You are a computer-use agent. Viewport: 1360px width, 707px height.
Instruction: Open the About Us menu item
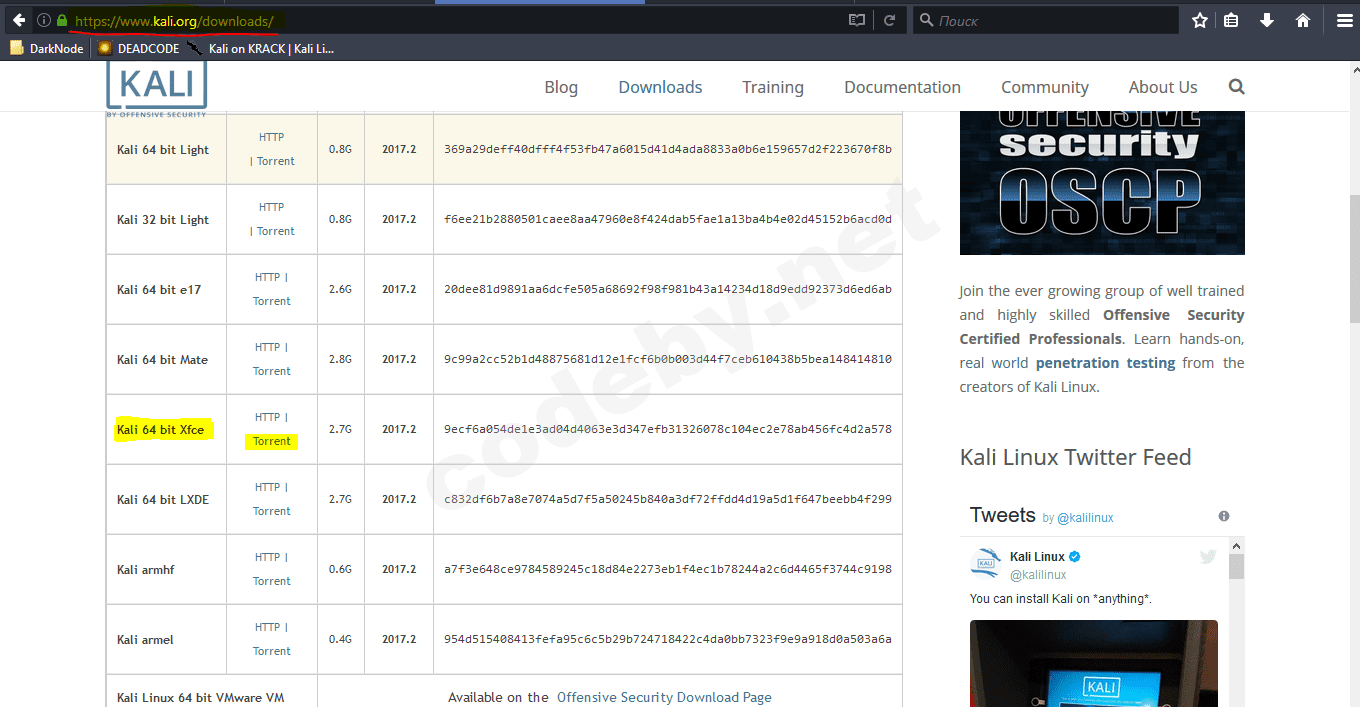tap(1163, 87)
